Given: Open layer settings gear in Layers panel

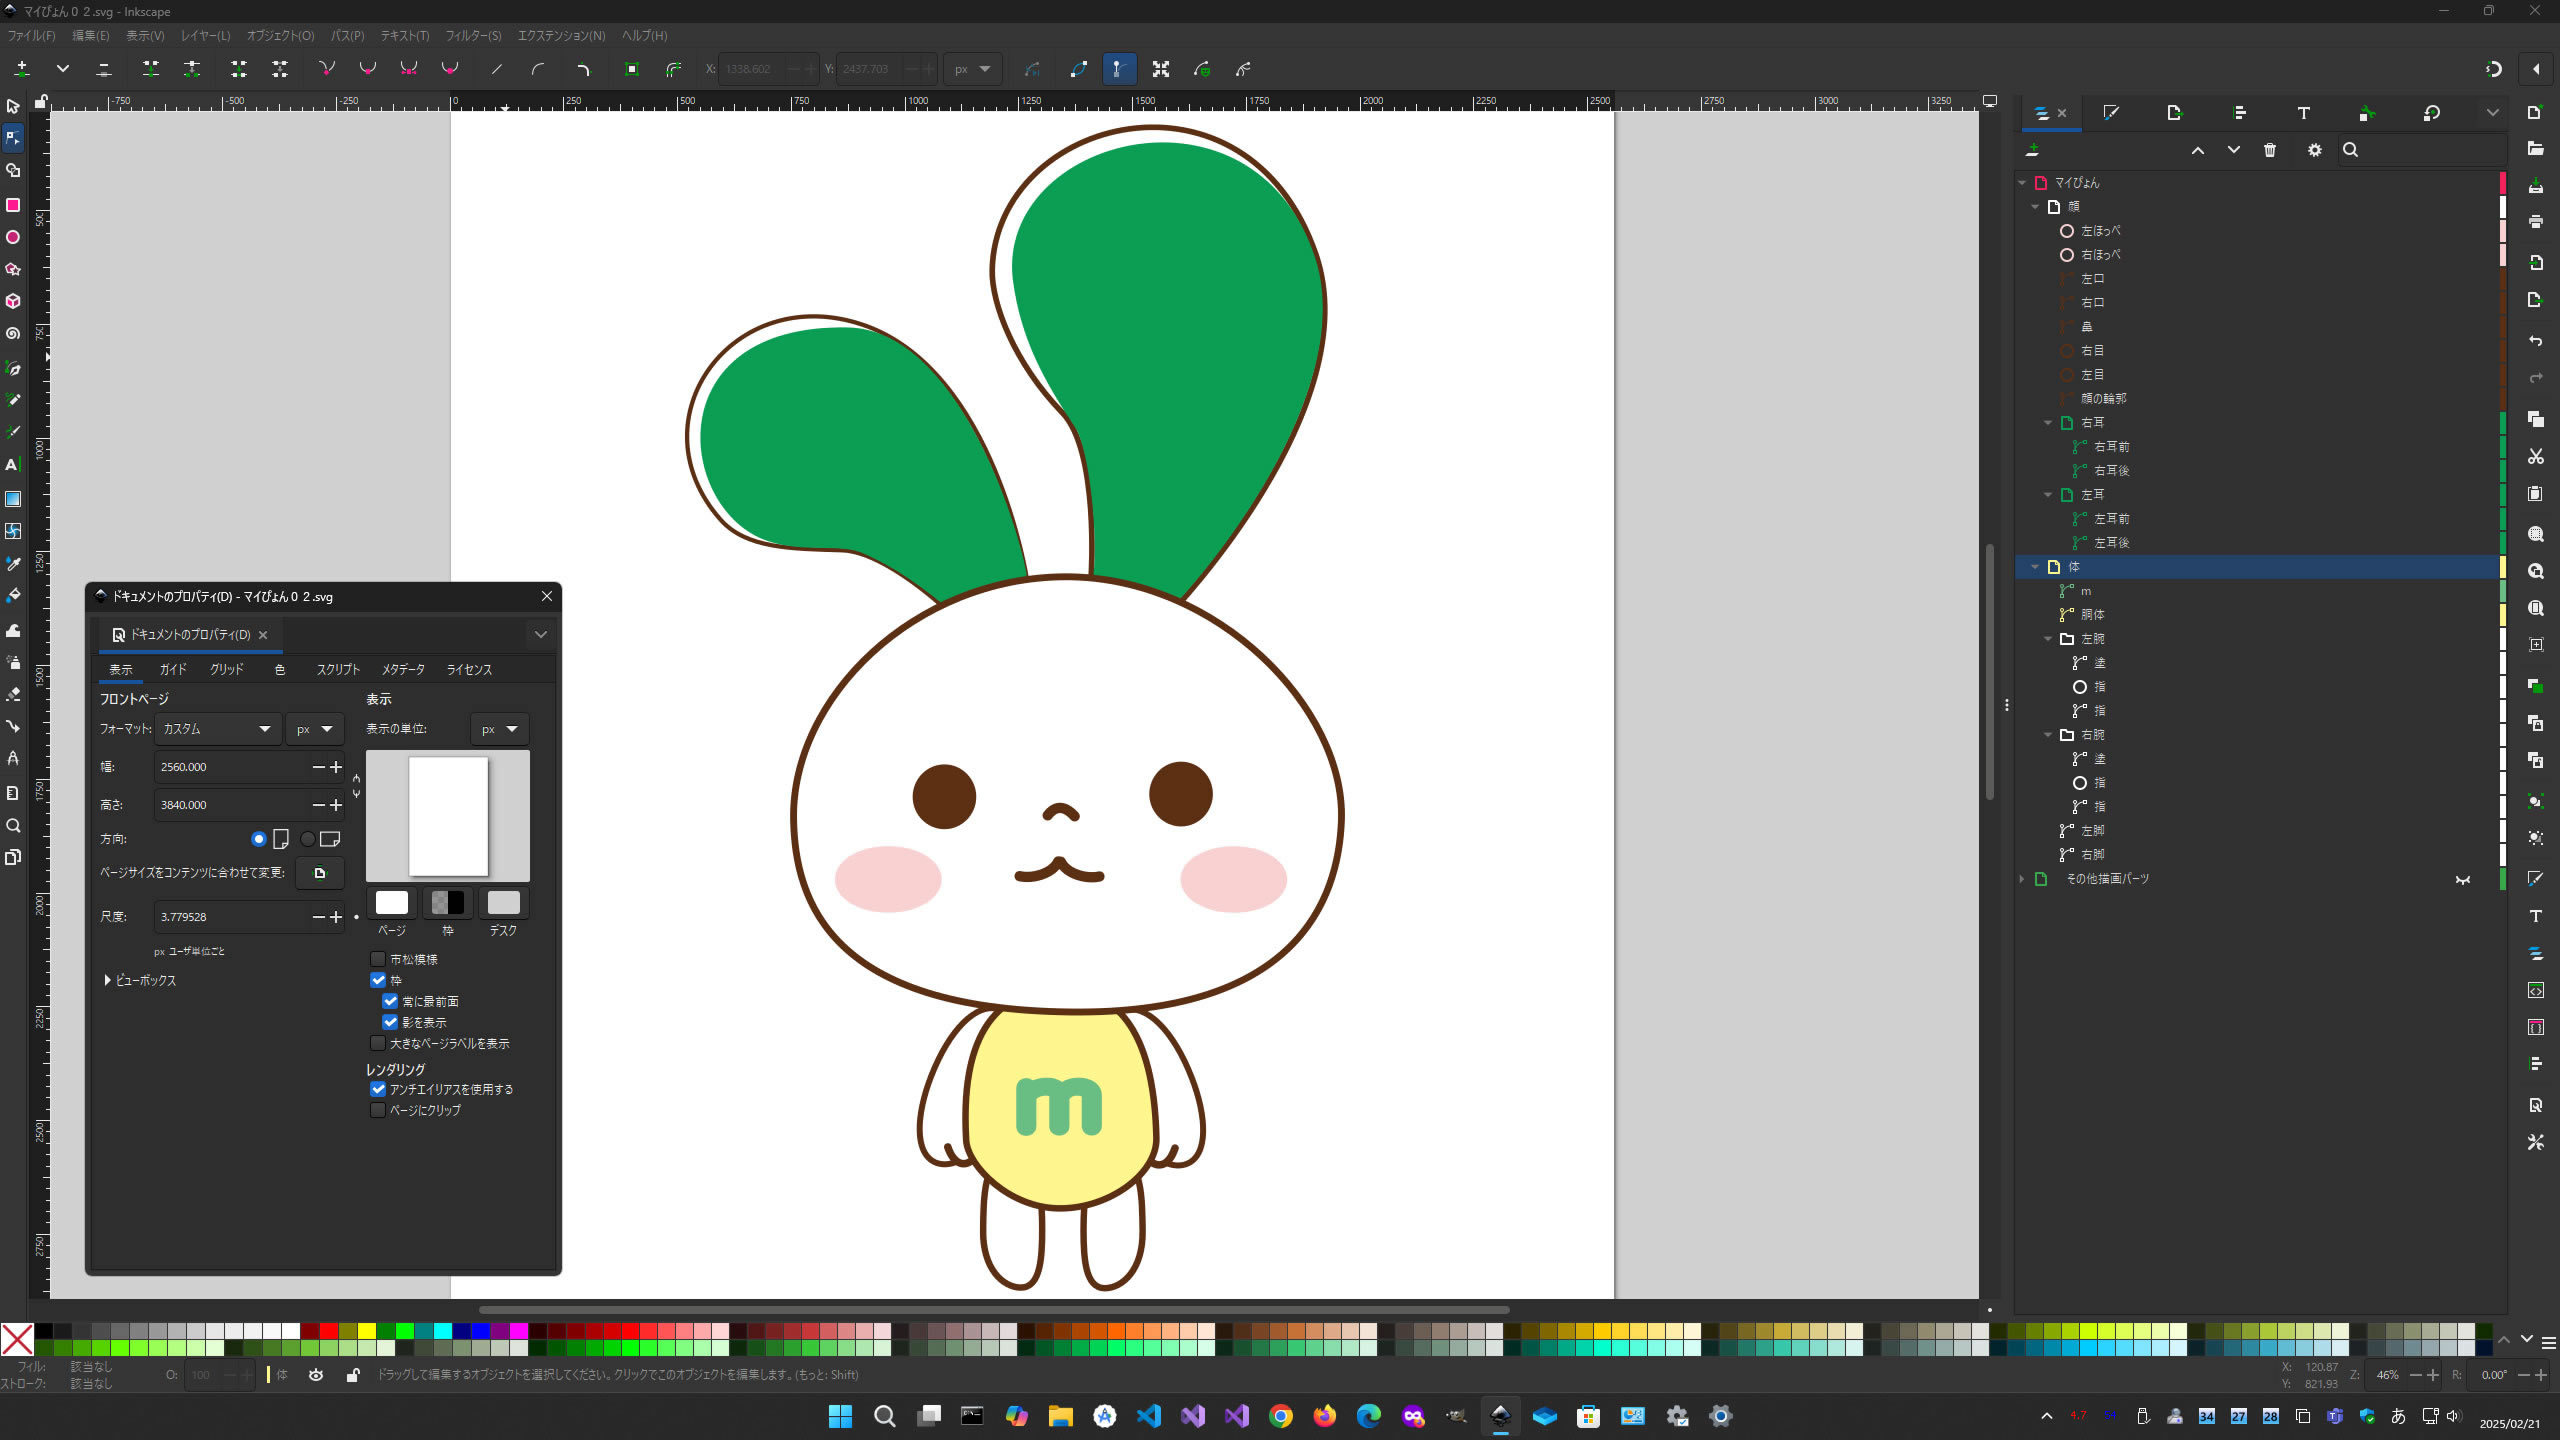Looking at the screenshot, I should coord(2314,150).
